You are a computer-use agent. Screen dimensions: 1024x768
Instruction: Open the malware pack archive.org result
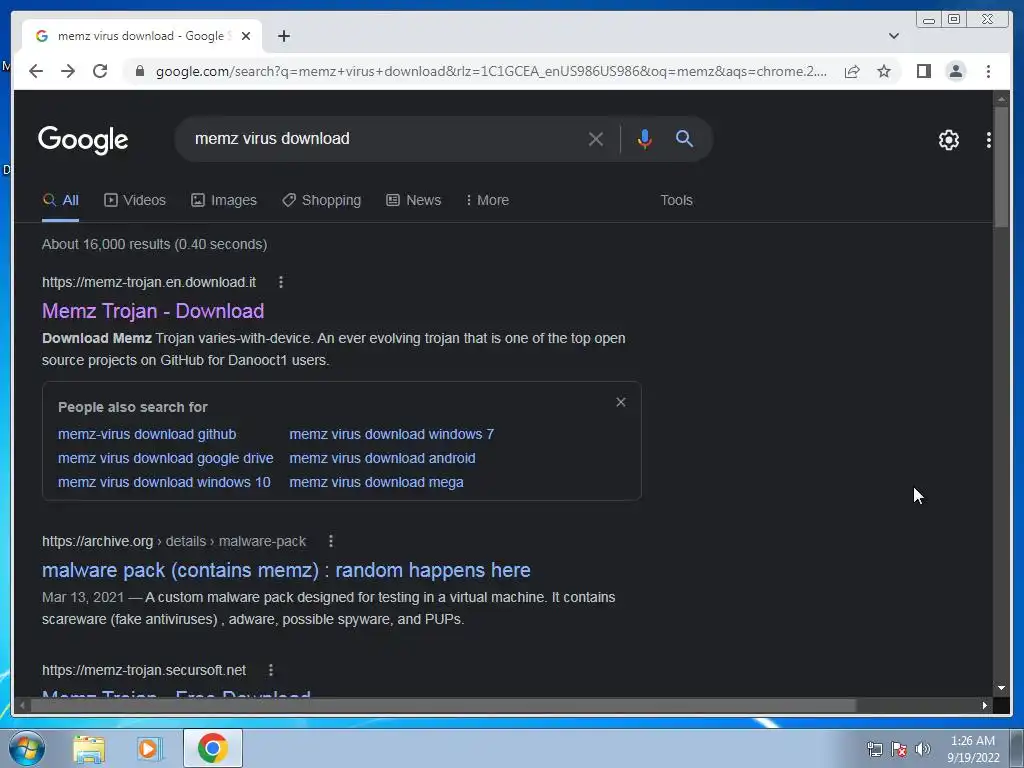click(x=286, y=570)
